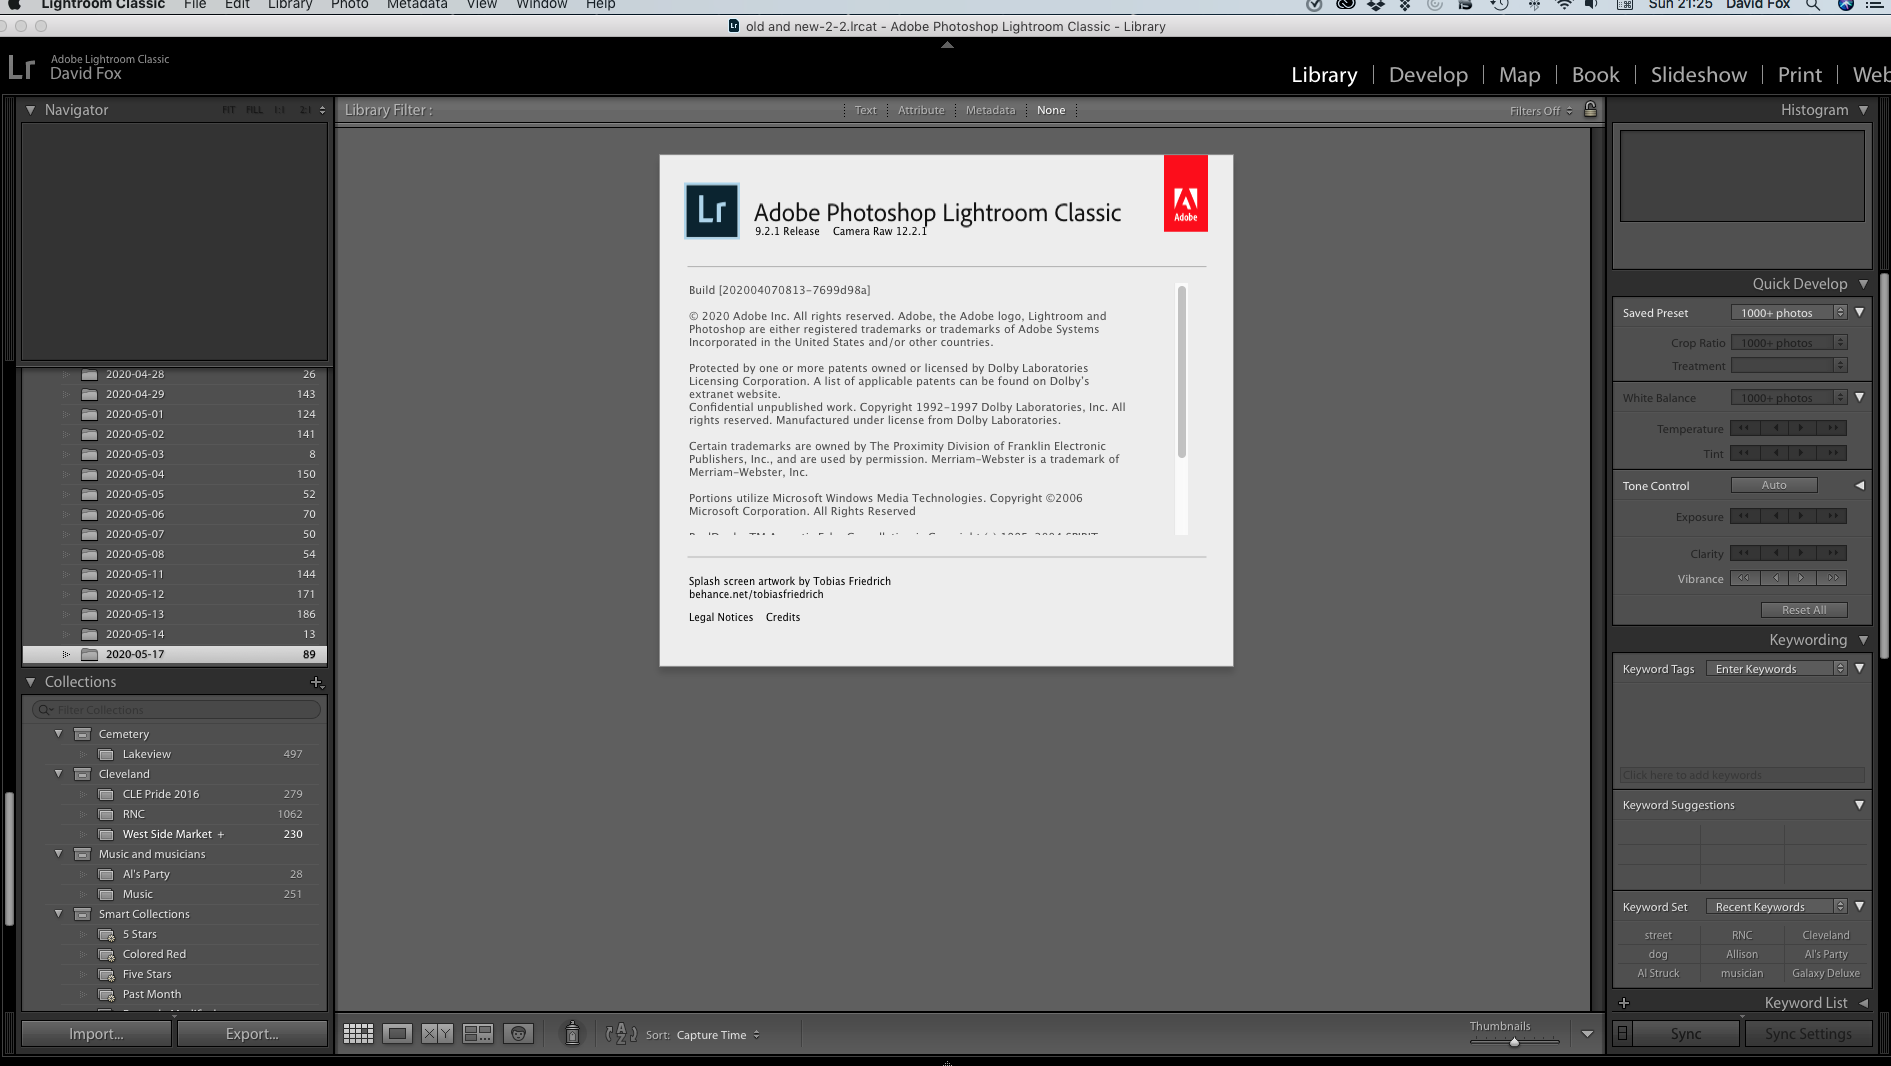The width and height of the screenshot is (1891, 1066).
Task: Open Compare view (XY icon)
Action: coord(437,1034)
